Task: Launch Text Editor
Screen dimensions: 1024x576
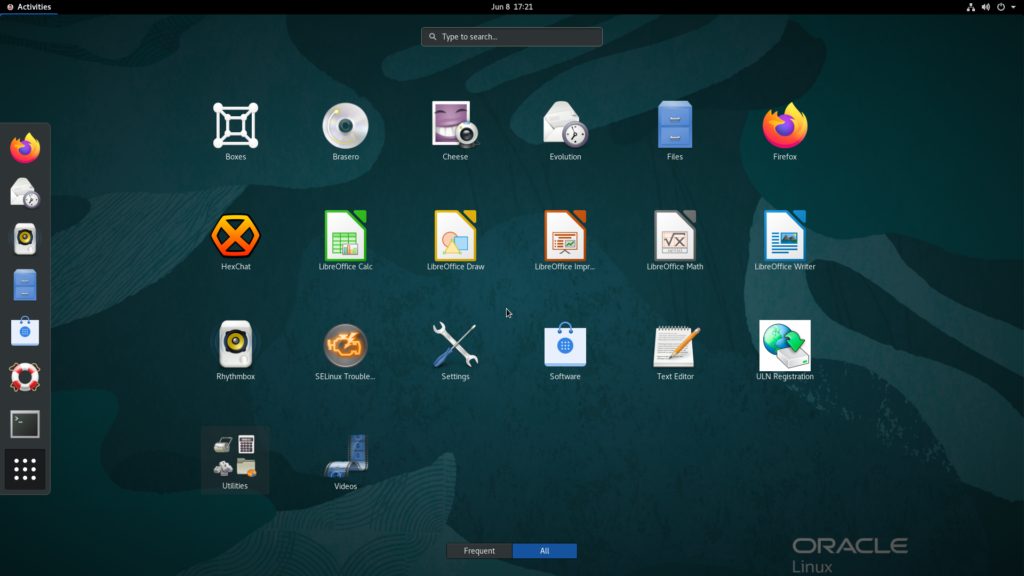Action: click(675, 346)
